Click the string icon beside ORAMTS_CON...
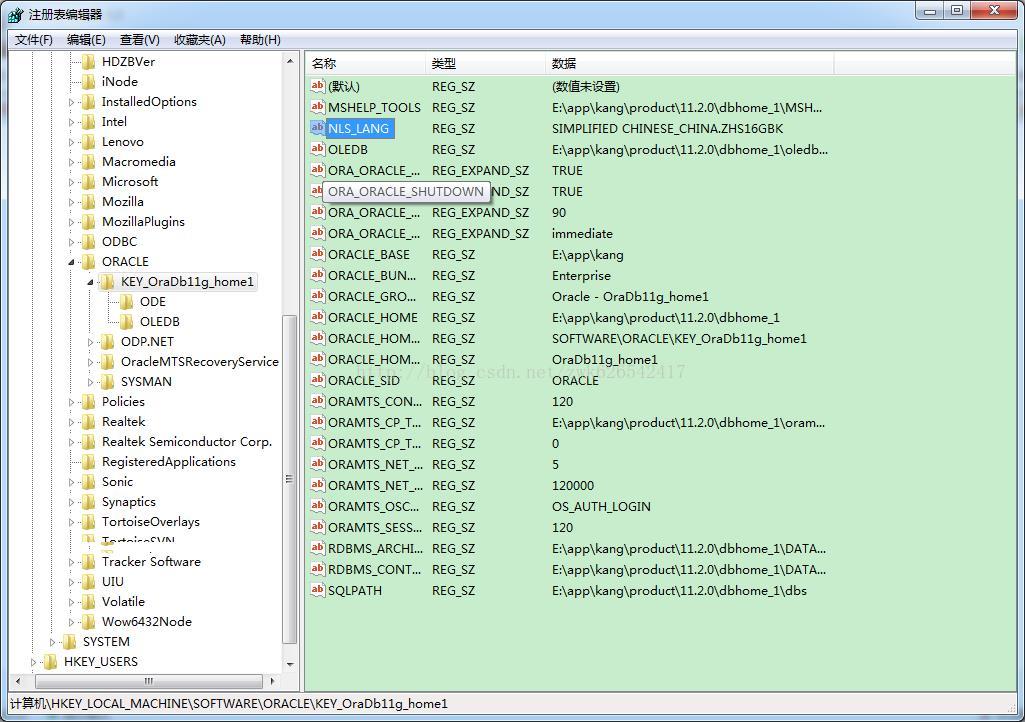The image size is (1025, 722). (318, 400)
